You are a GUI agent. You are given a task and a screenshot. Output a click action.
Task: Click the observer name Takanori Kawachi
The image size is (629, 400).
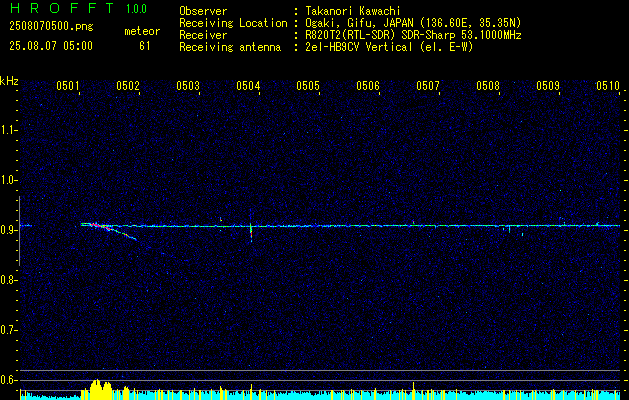[x=352, y=11]
